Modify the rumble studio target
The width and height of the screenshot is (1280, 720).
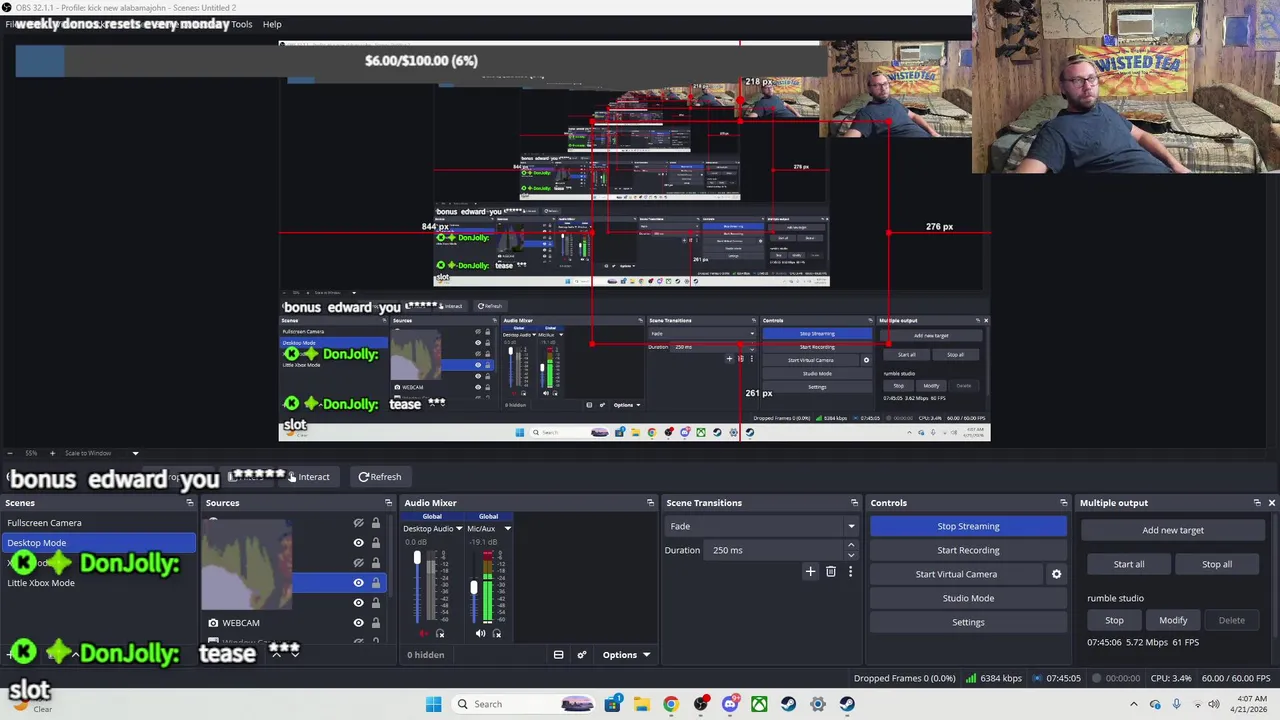tap(1173, 620)
